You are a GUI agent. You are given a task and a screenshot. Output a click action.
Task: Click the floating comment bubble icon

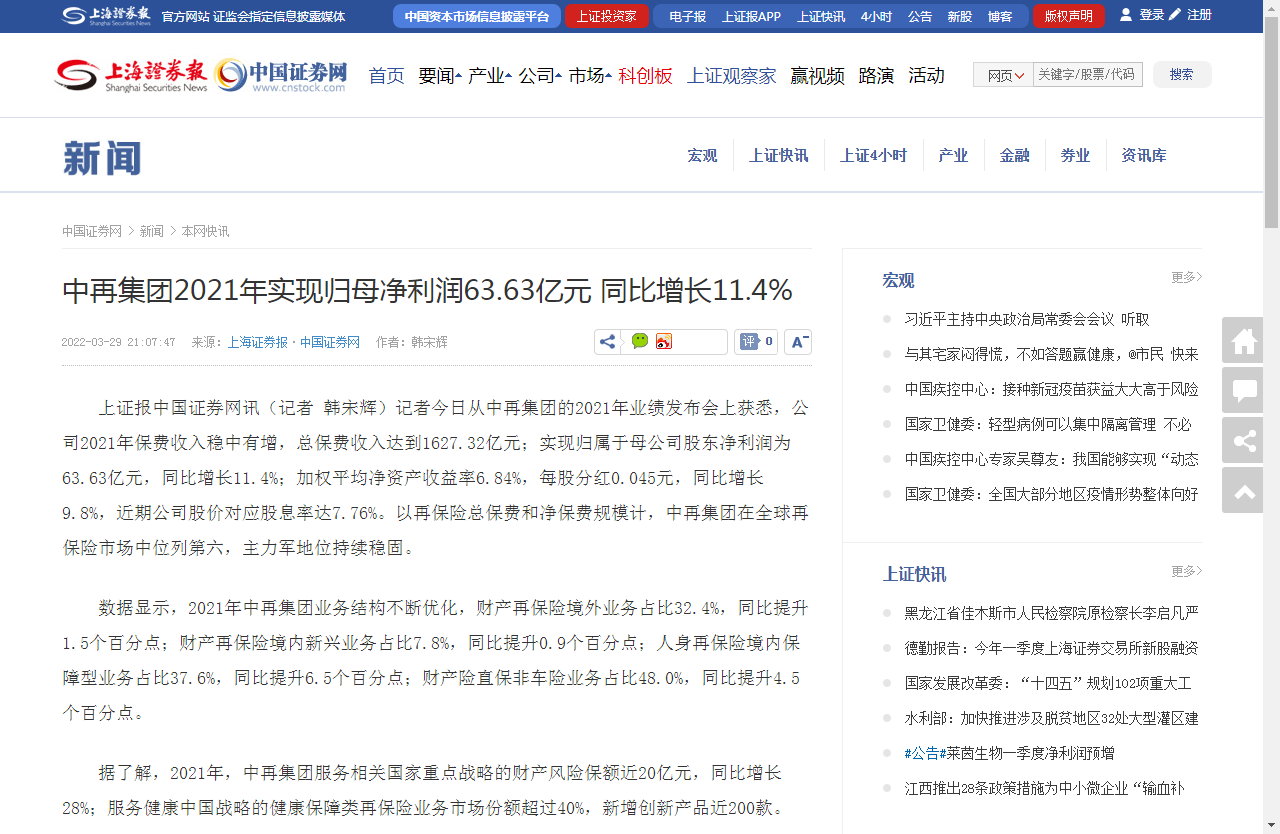tap(1244, 391)
